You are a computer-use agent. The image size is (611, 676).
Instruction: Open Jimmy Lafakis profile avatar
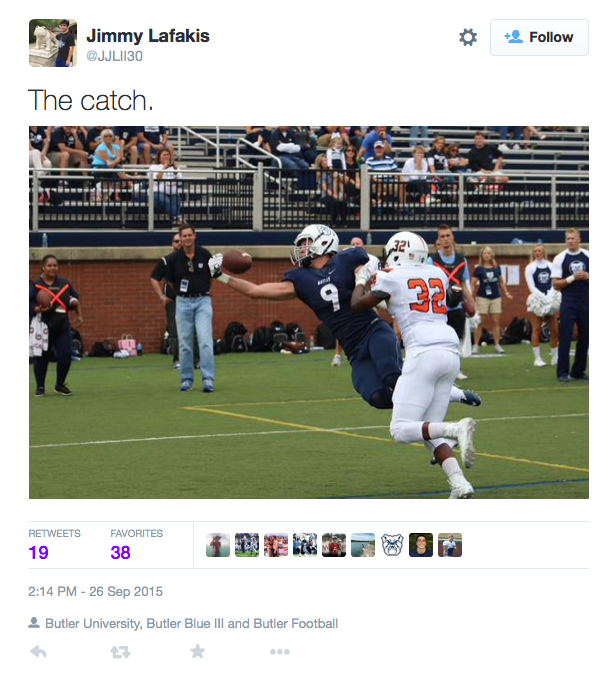click(53, 43)
